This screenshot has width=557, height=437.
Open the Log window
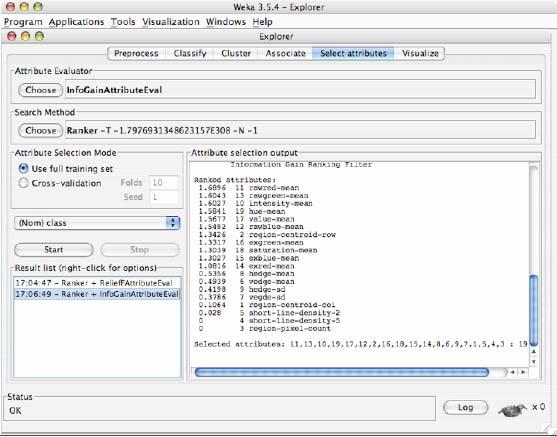coord(465,407)
